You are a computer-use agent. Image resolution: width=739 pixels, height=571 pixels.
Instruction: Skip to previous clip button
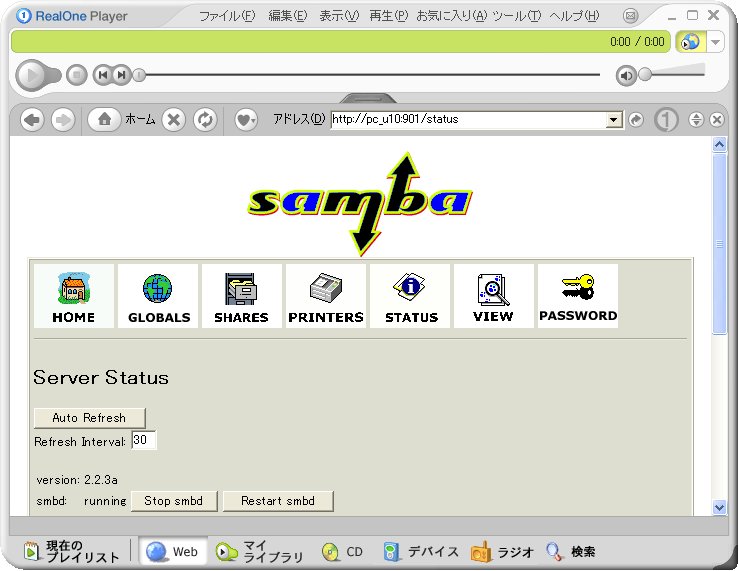[103, 75]
